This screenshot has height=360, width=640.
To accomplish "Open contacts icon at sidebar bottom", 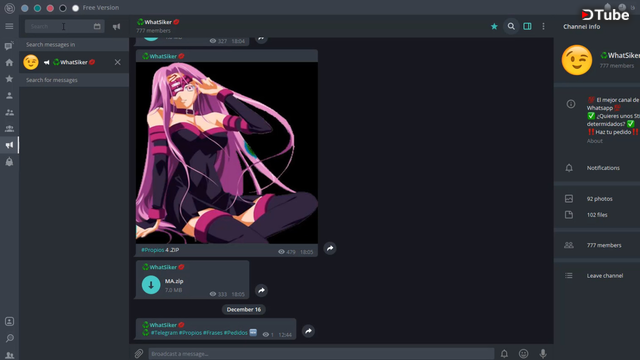I will pyautogui.click(x=9, y=322).
